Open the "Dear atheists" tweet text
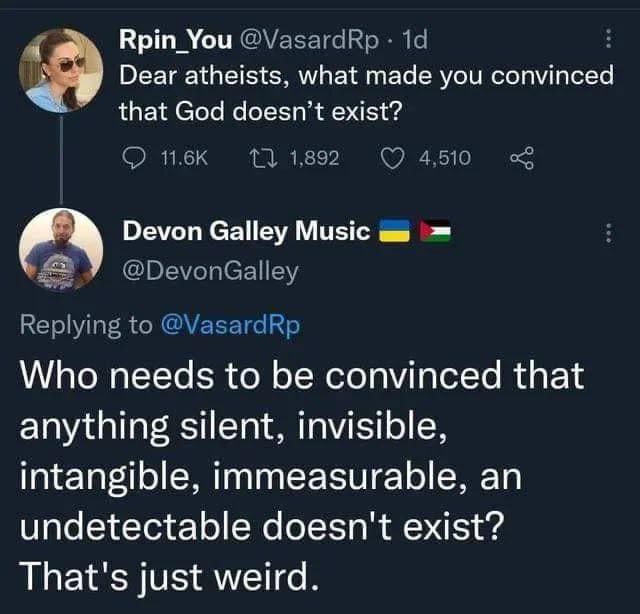This screenshot has height=614, width=640. click(x=365, y=92)
